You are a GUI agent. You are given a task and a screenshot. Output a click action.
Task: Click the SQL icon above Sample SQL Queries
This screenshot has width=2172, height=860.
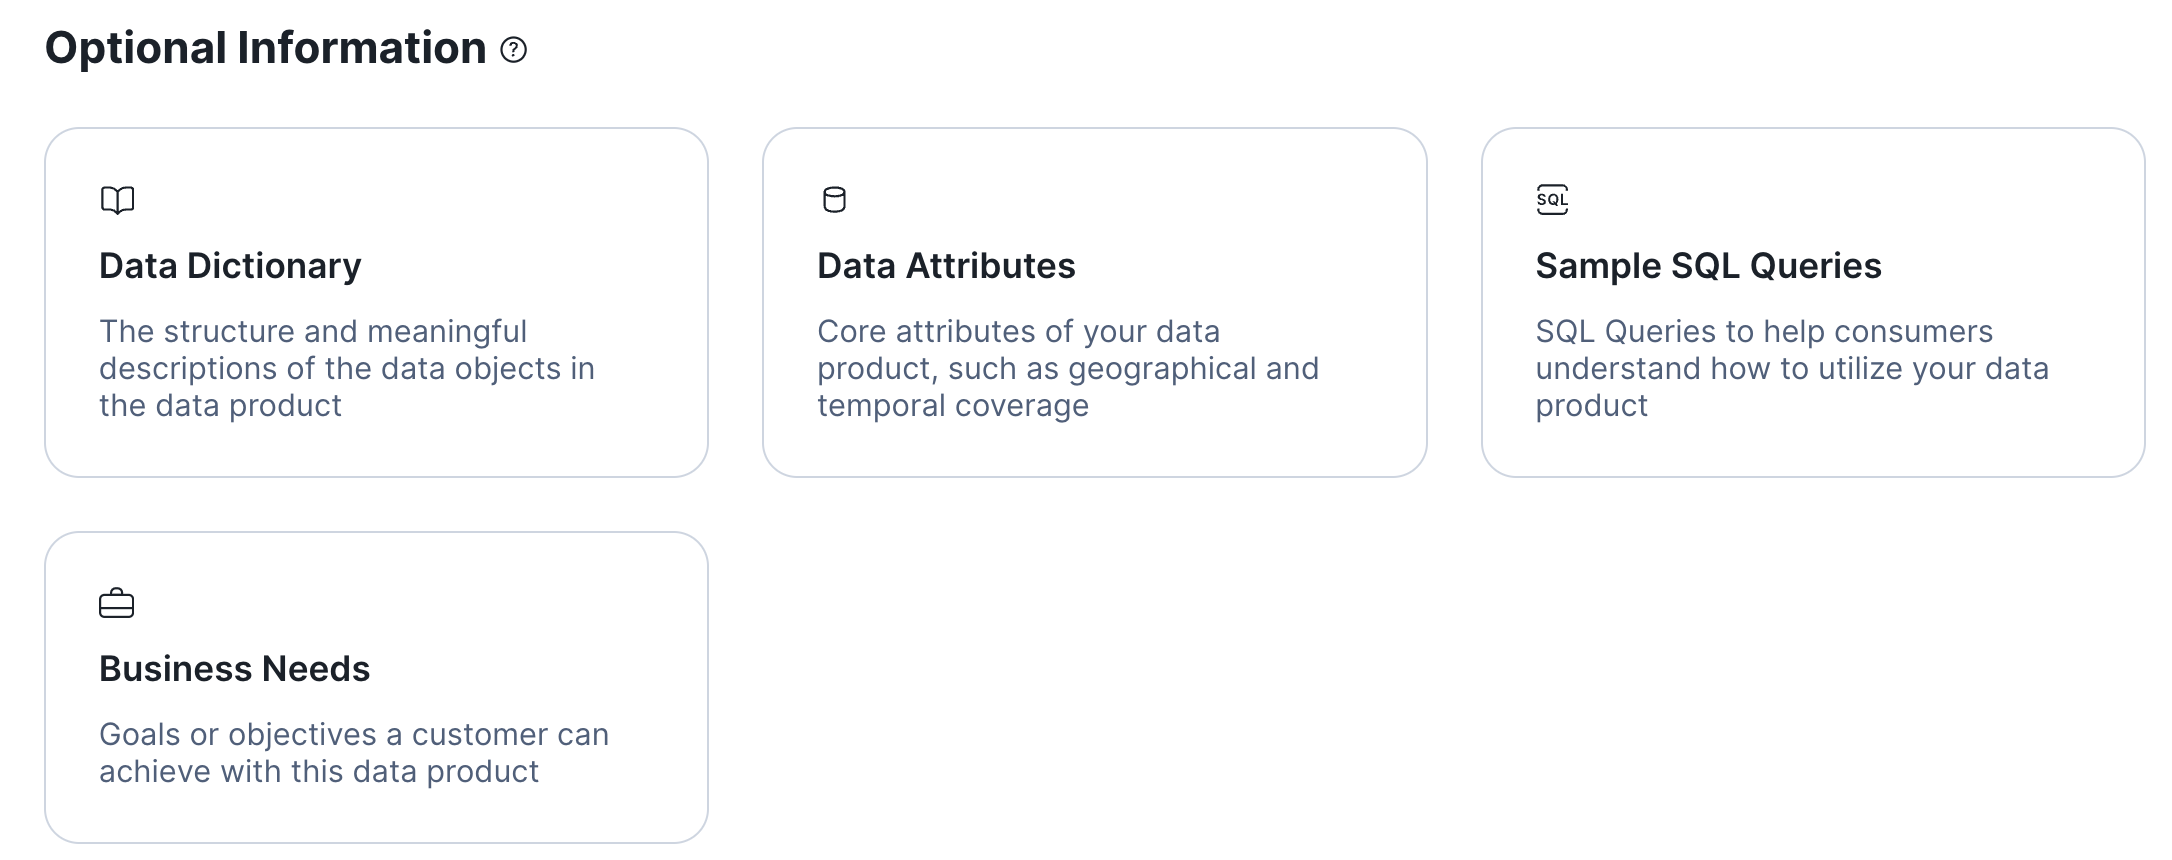click(1552, 200)
